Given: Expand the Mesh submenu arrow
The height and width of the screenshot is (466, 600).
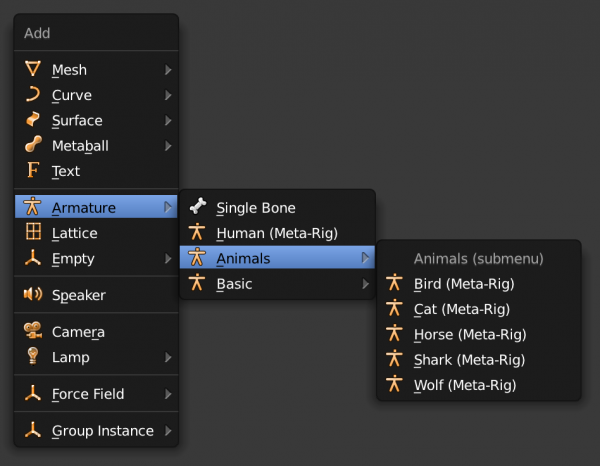Looking at the screenshot, I should (168, 70).
